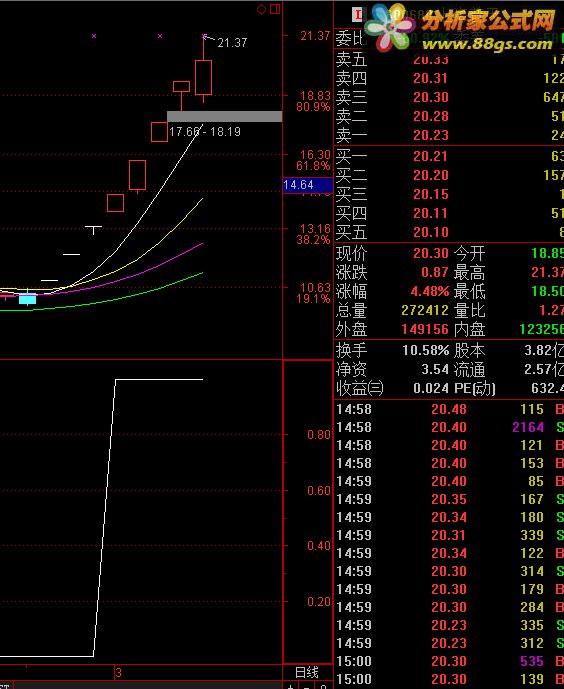Click the 0.20 indicator scale label

click(318, 602)
